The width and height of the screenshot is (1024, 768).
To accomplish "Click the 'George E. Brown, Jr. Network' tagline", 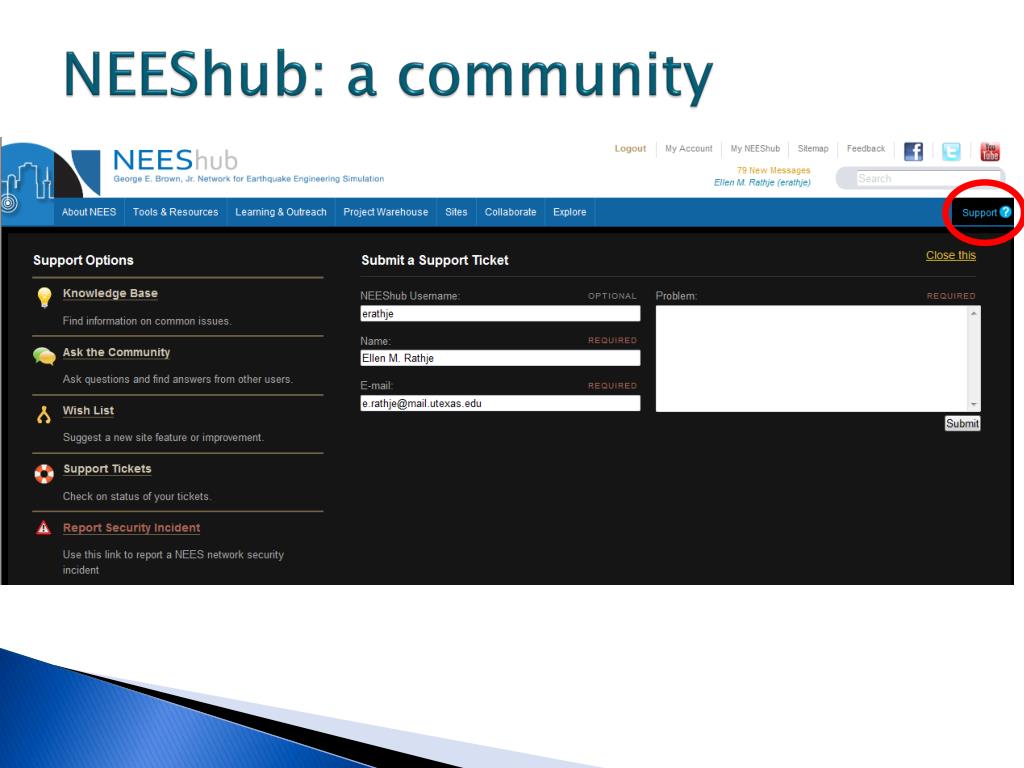I will coord(249,179).
